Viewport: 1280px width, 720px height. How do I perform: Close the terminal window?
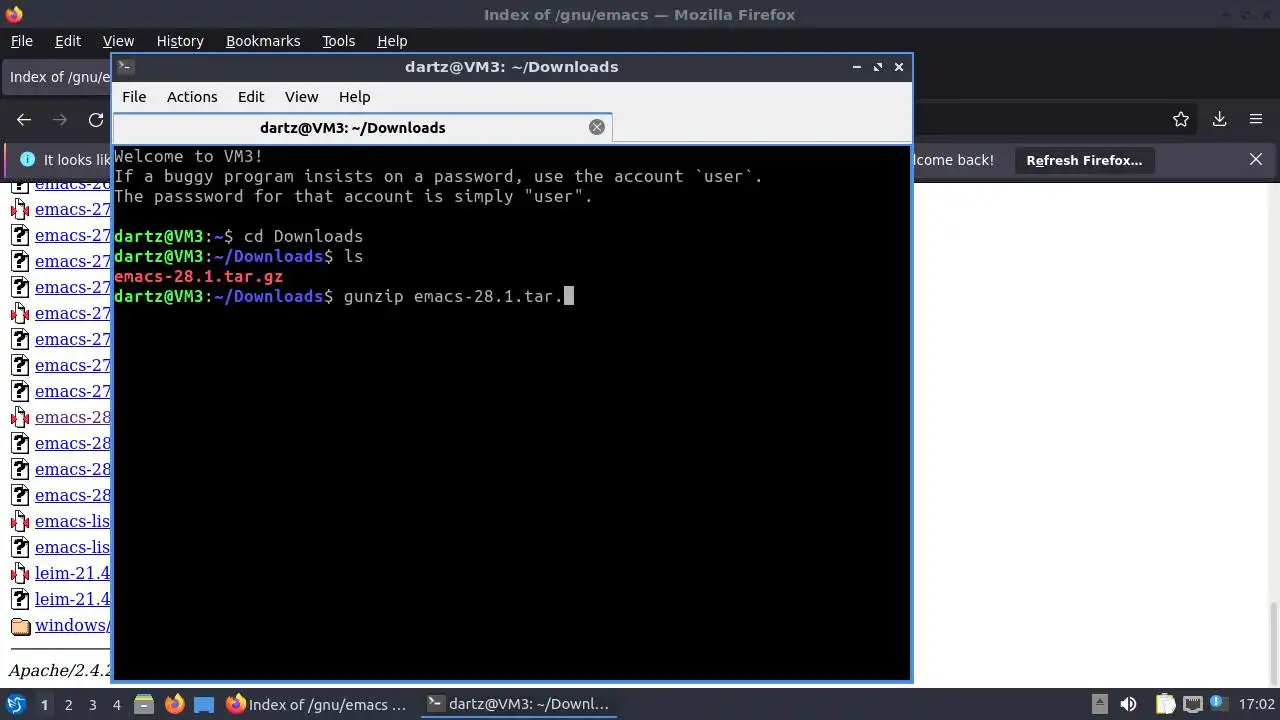click(899, 67)
